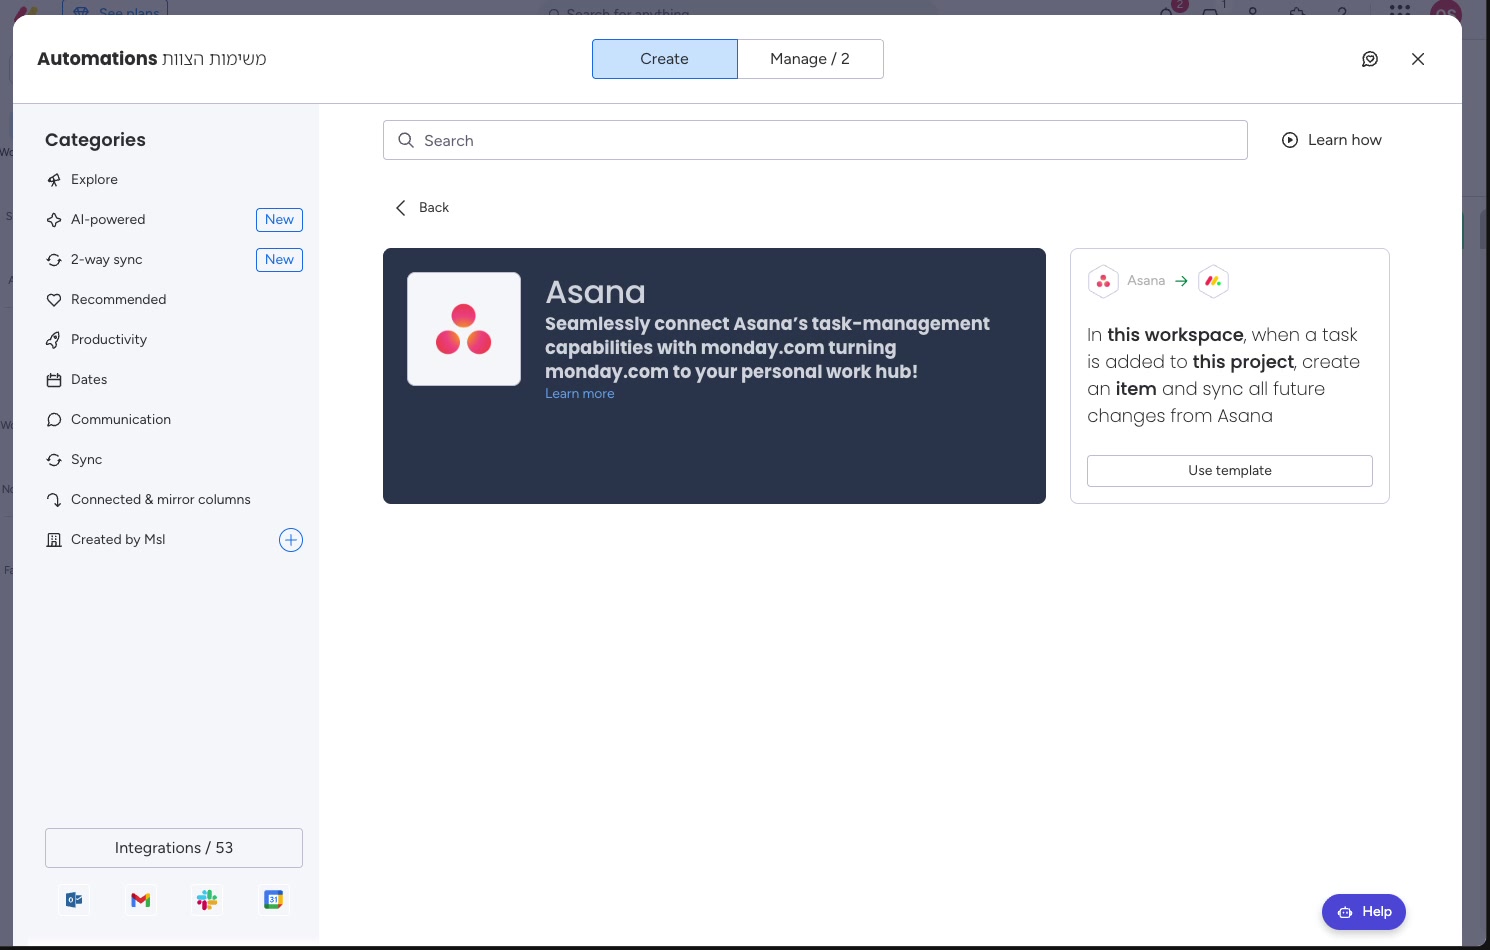1490x950 pixels.
Task: Click Learn how
Action: coord(1332,140)
